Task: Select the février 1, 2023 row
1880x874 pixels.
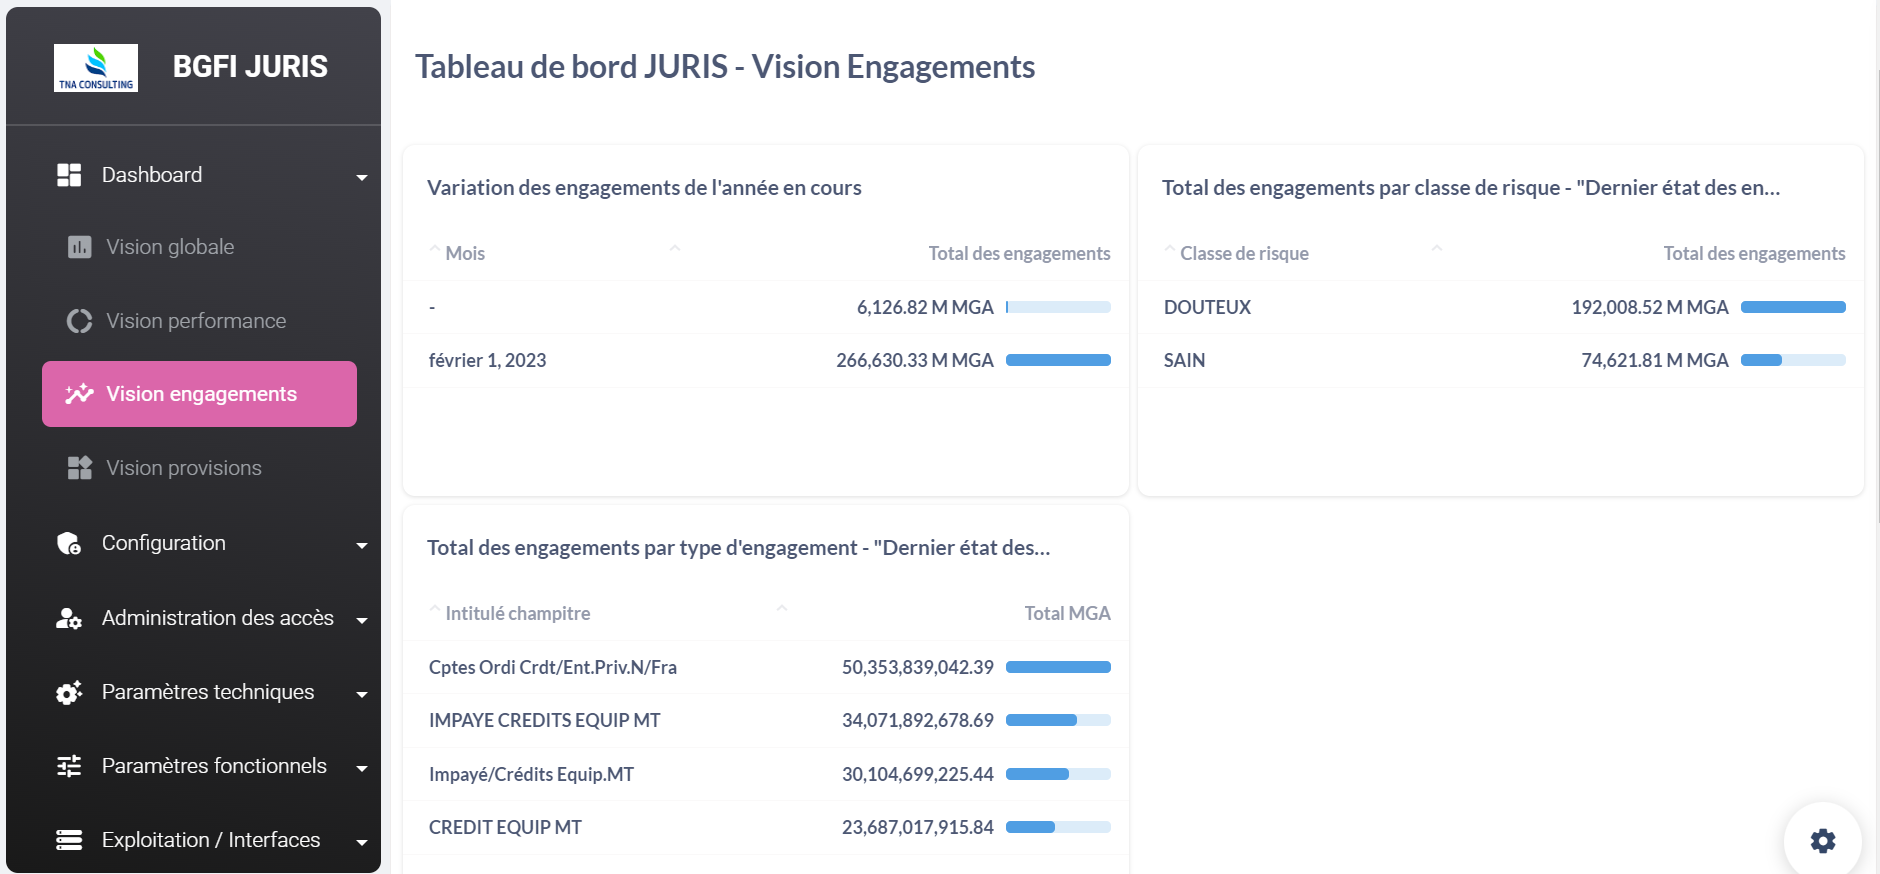Action: pyautogui.click(x=488, y=360)
